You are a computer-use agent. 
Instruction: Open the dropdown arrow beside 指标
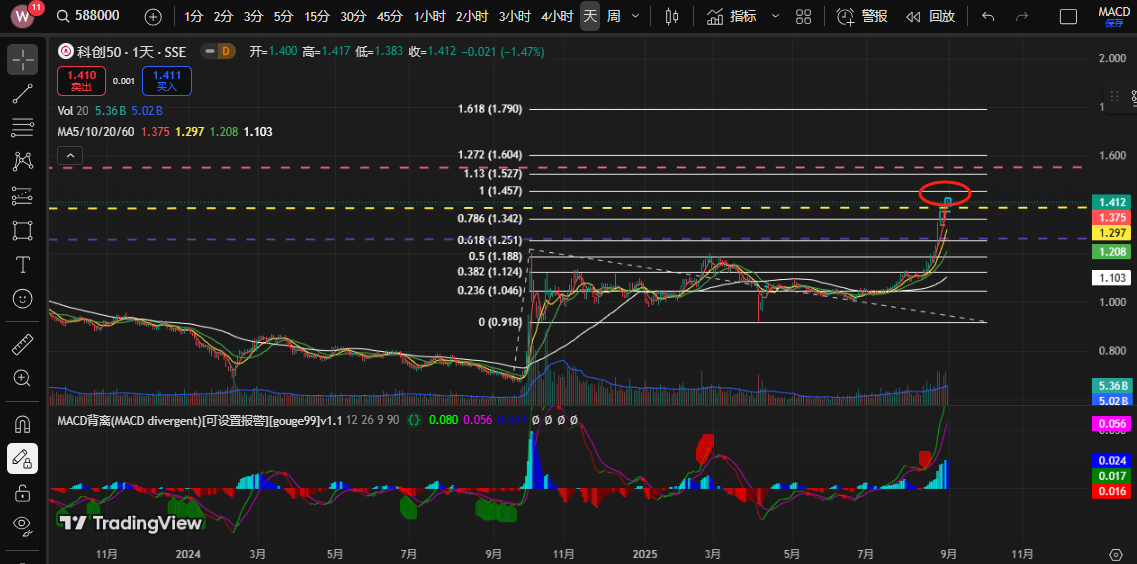[x=776, y=16]
